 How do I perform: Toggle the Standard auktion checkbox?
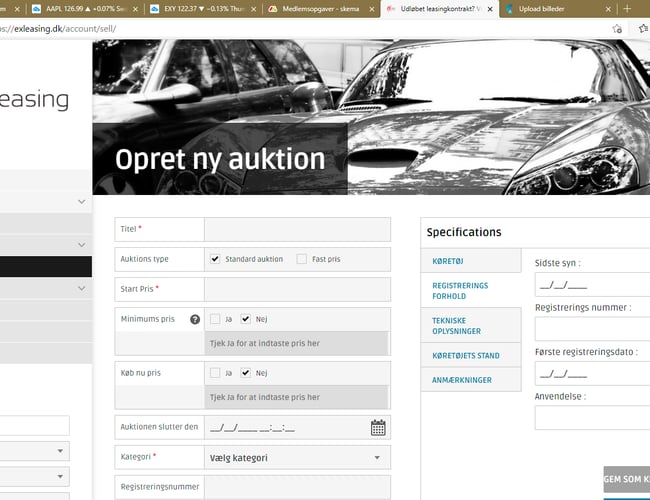click(215, 259)
